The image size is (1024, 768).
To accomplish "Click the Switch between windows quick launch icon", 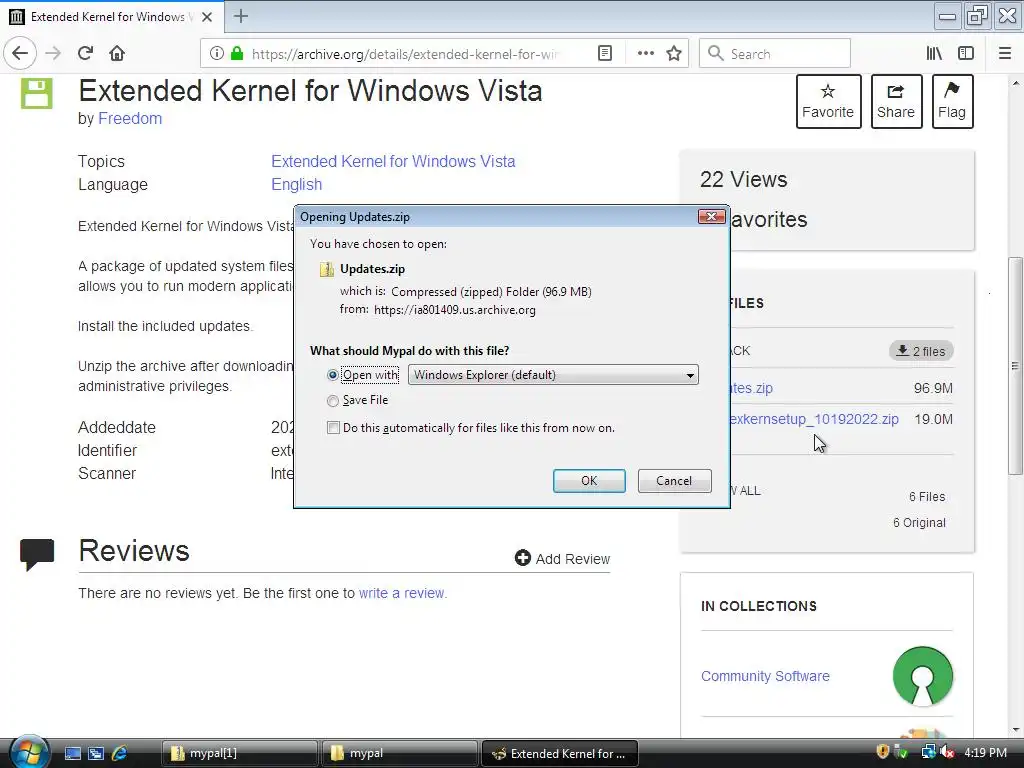I will click(x=96, y=753).
